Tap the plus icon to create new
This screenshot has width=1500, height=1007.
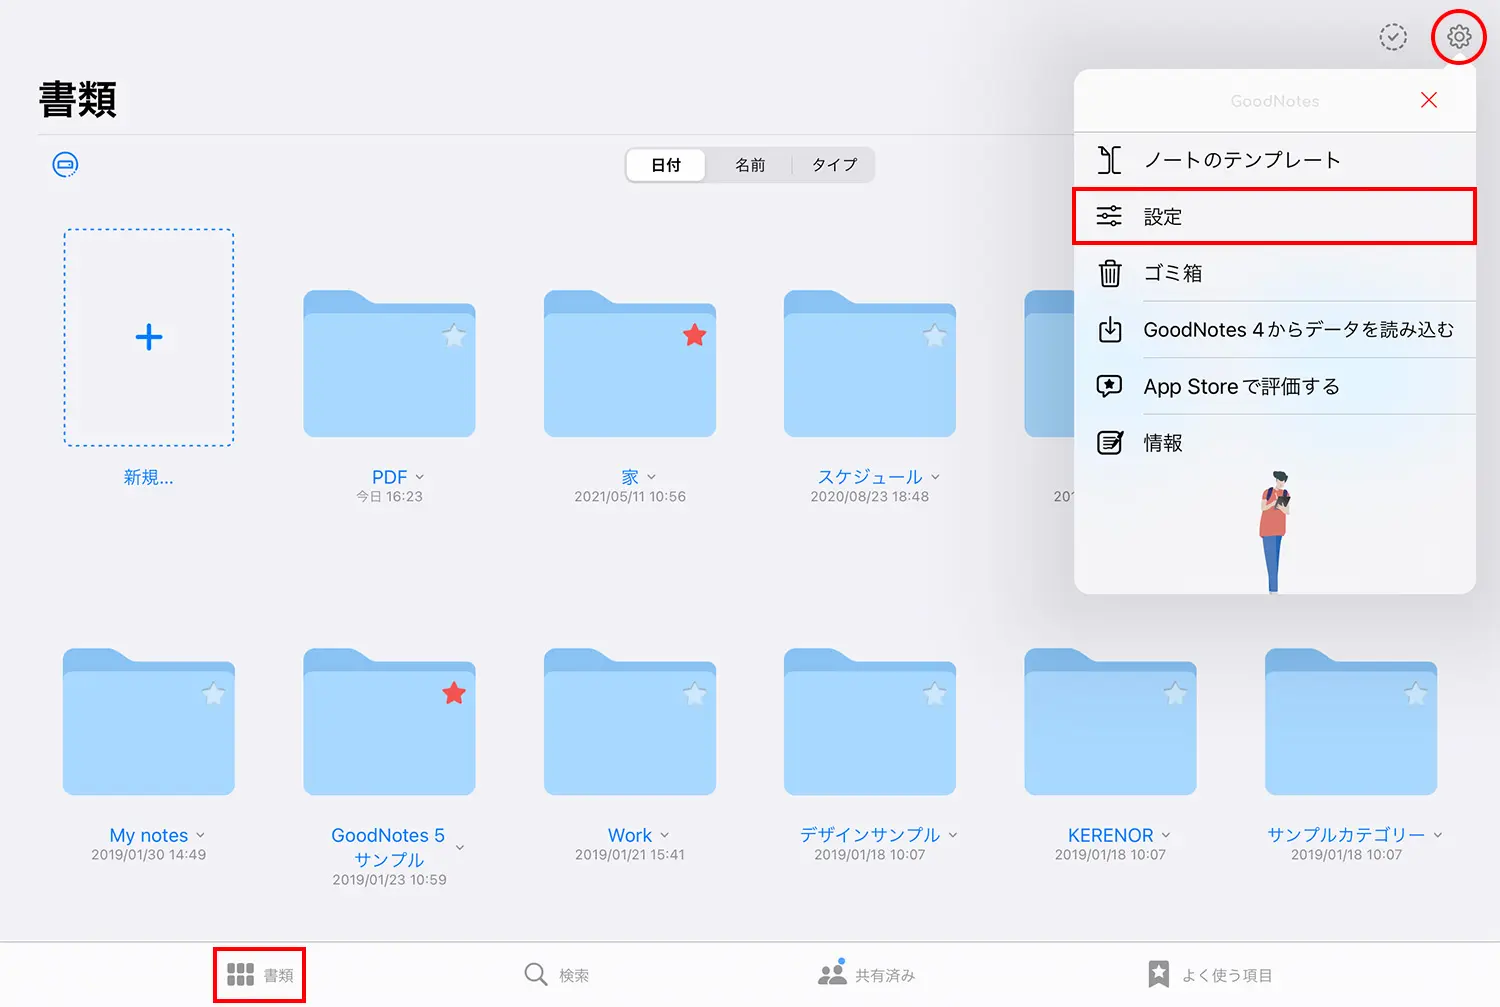[x=149, y=337]
